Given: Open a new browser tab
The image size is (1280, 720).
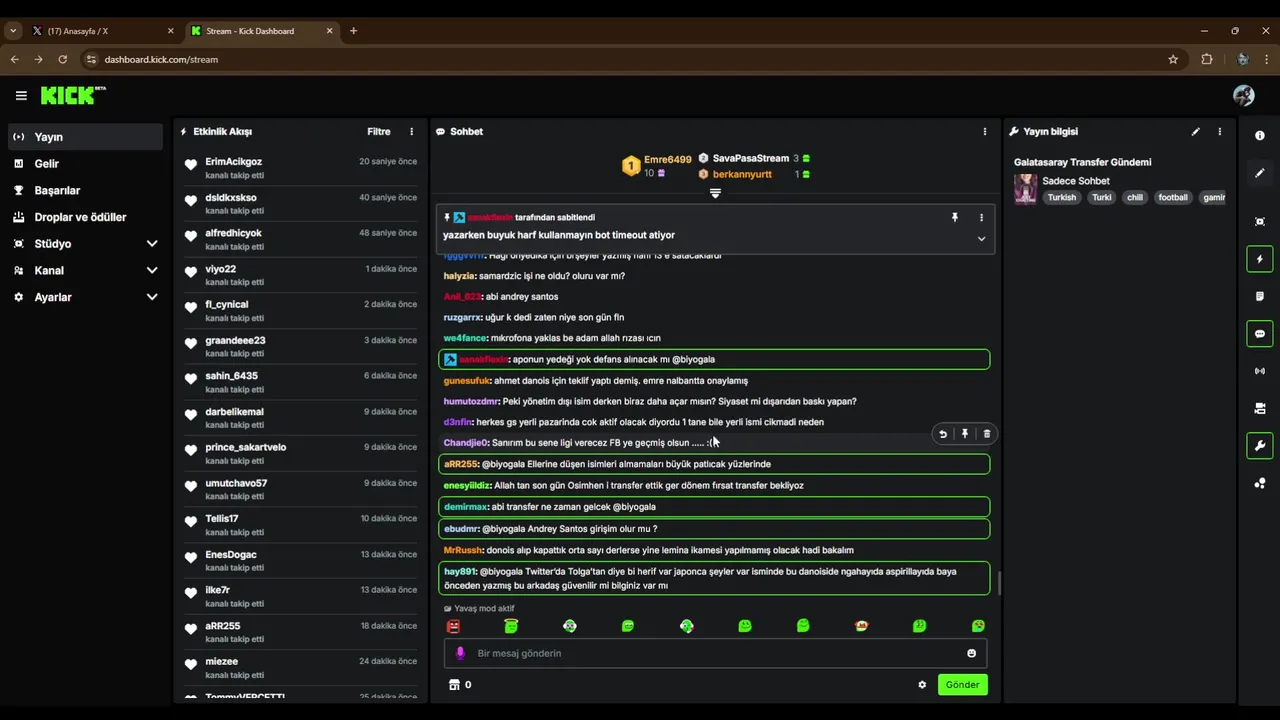Looking at the screenshot, I should pos(353,31).
